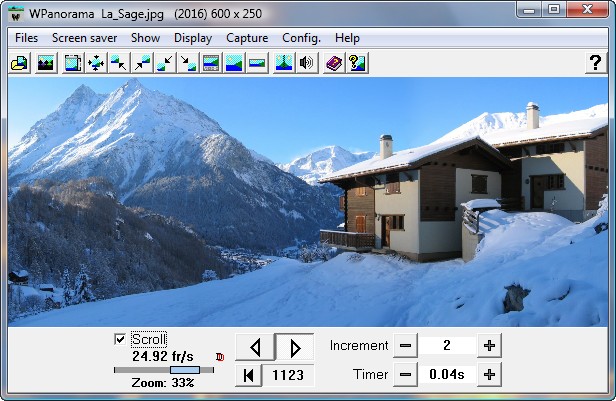Open the Files menu
The height and width of the screenshot is (401, 616).
pyautogui.click(x=27, y=38)
